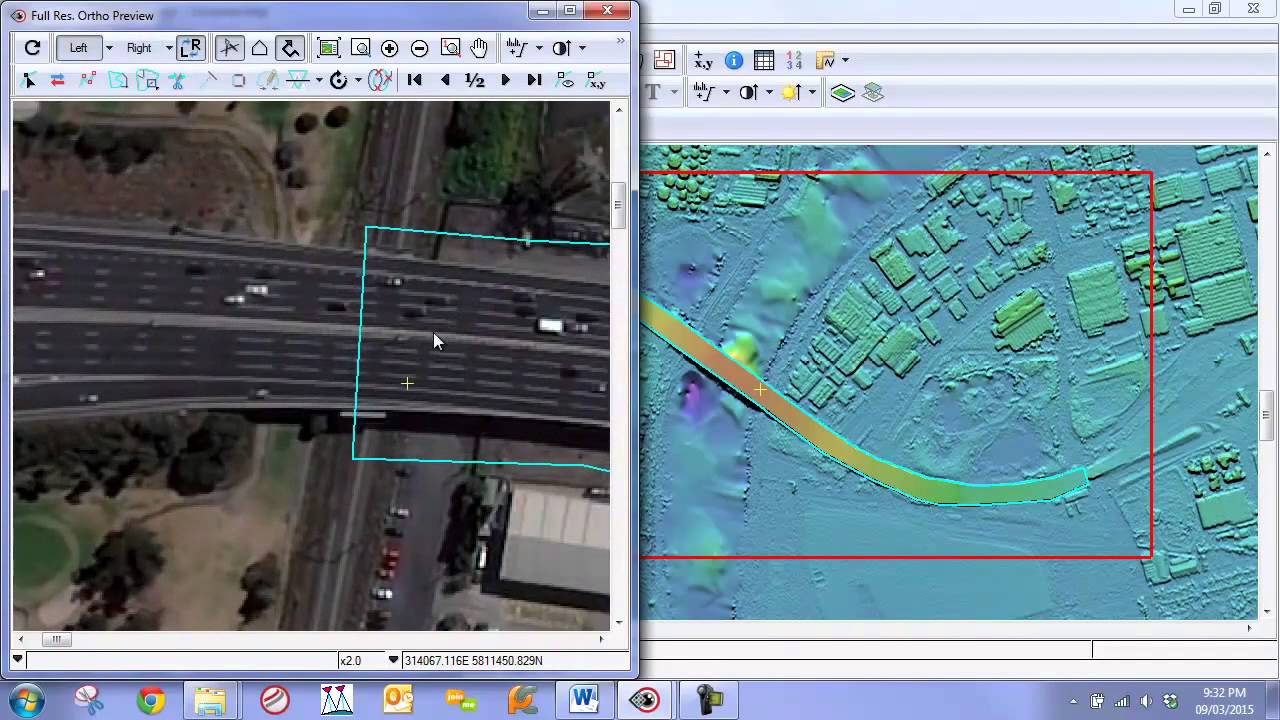The width and height of the screenshot is (1280, 720).
Task: Click the red vertices edit icon
Action: click(88, 80)
